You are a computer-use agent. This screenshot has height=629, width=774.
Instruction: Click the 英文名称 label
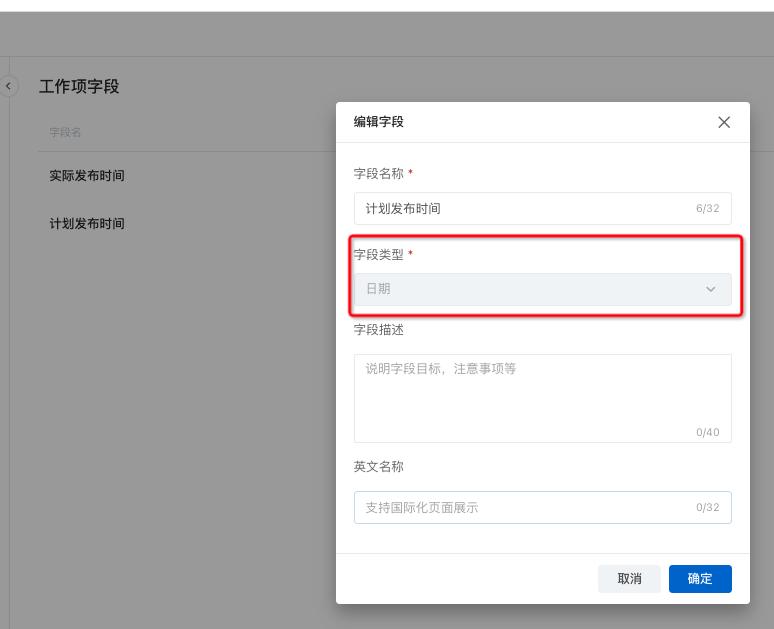point(379,467)
